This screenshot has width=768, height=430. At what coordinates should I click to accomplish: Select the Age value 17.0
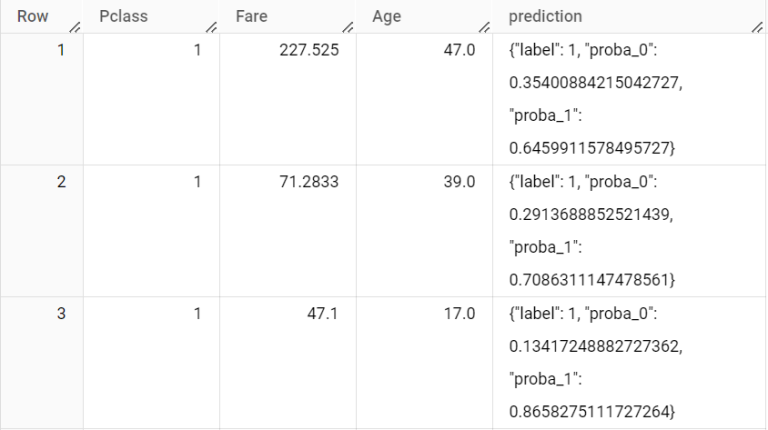[459, 313]
